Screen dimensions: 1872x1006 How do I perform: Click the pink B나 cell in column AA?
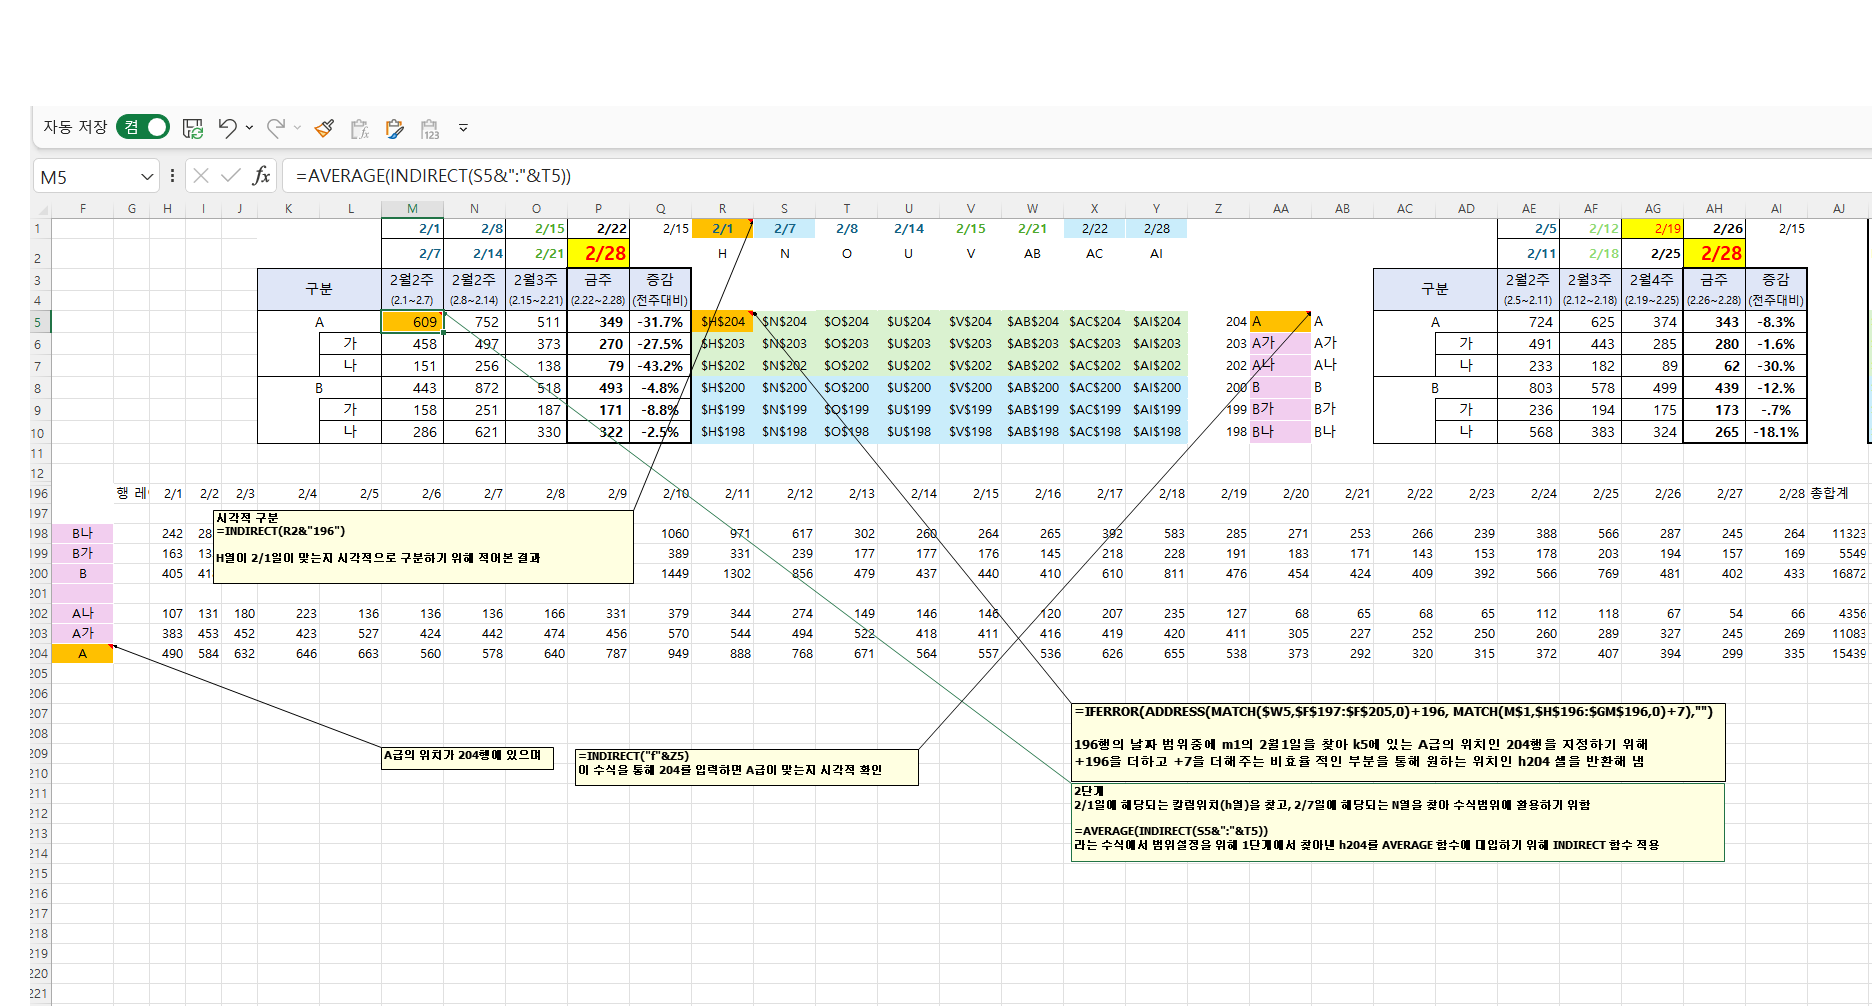1280,432
